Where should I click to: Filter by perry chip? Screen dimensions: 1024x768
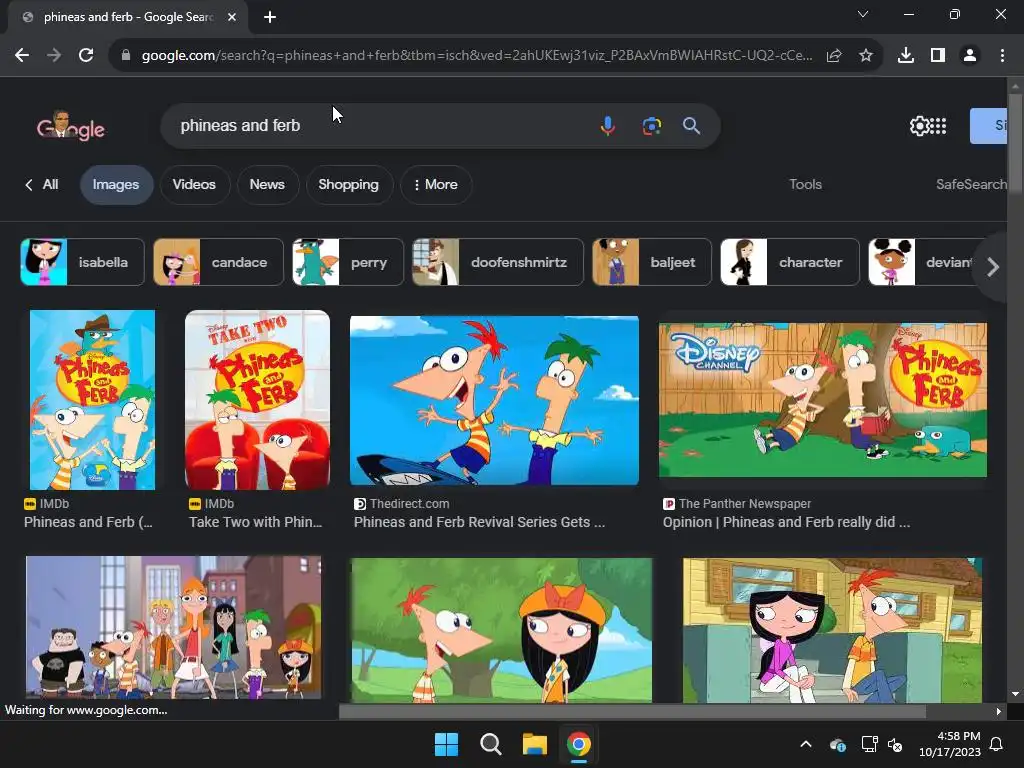click(x=348, y=262)
